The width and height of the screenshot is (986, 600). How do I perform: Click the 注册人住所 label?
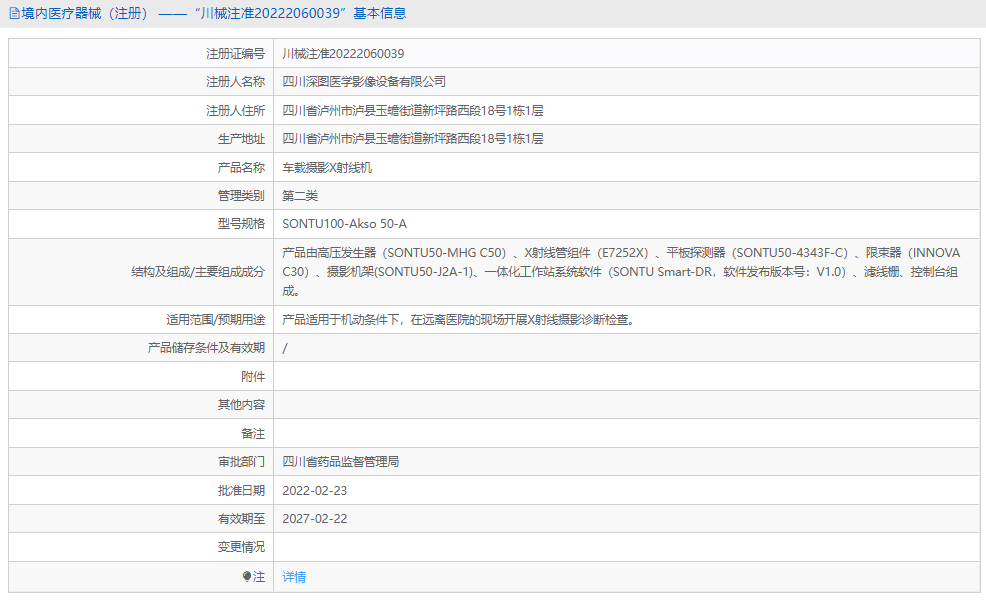pyautogui.click(x=235, y=111)
